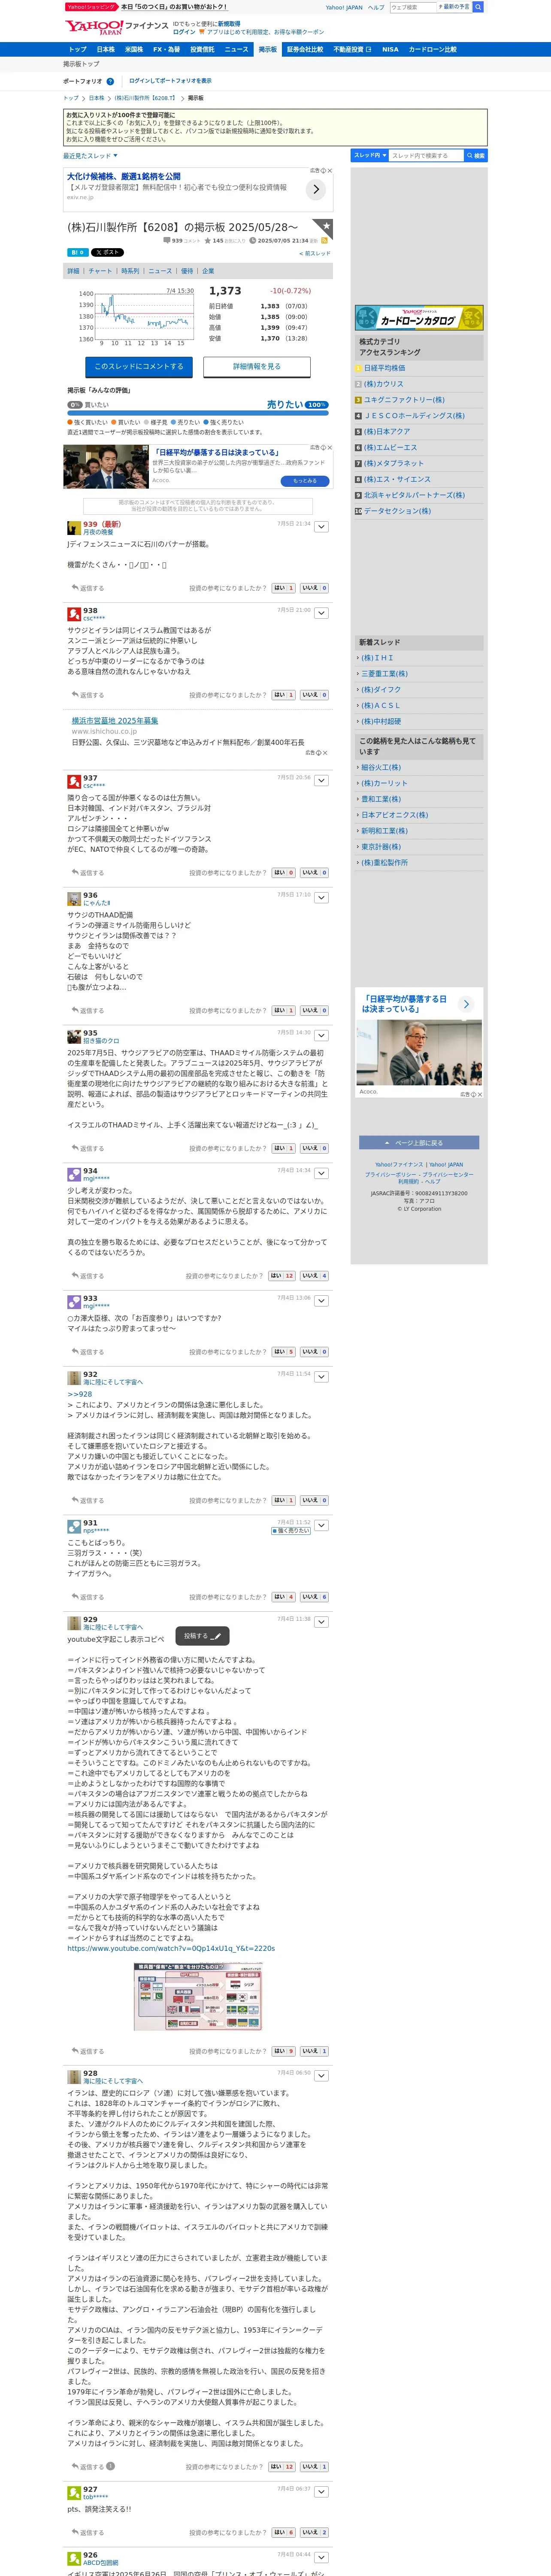Open options dropdown on post 934

(x=322, y=1174)
